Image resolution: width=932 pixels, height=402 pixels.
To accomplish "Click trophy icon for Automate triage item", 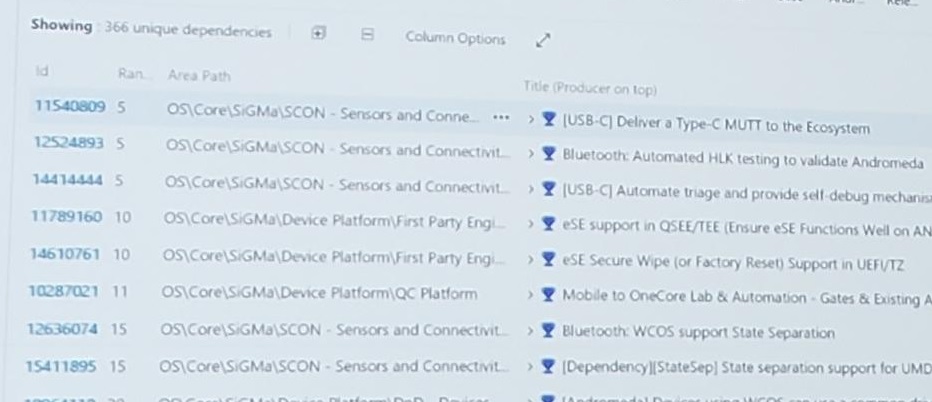I will [x=549, y=190].
